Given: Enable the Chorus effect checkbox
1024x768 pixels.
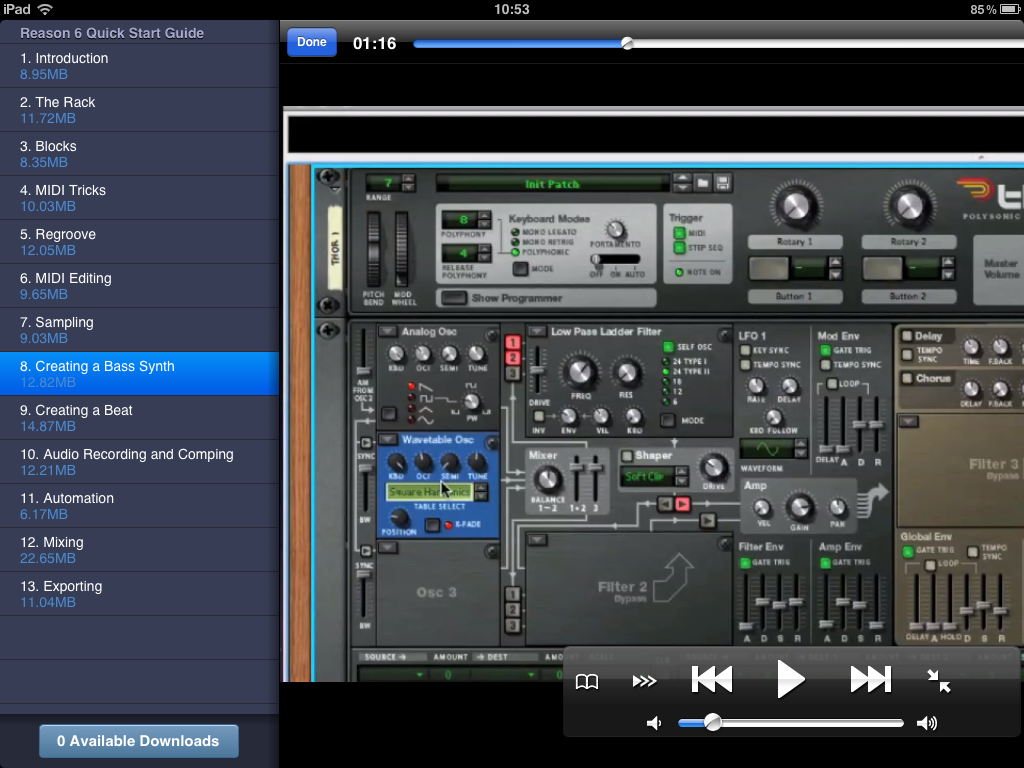Looking at the screenshot, I should (x=907, y=379).
